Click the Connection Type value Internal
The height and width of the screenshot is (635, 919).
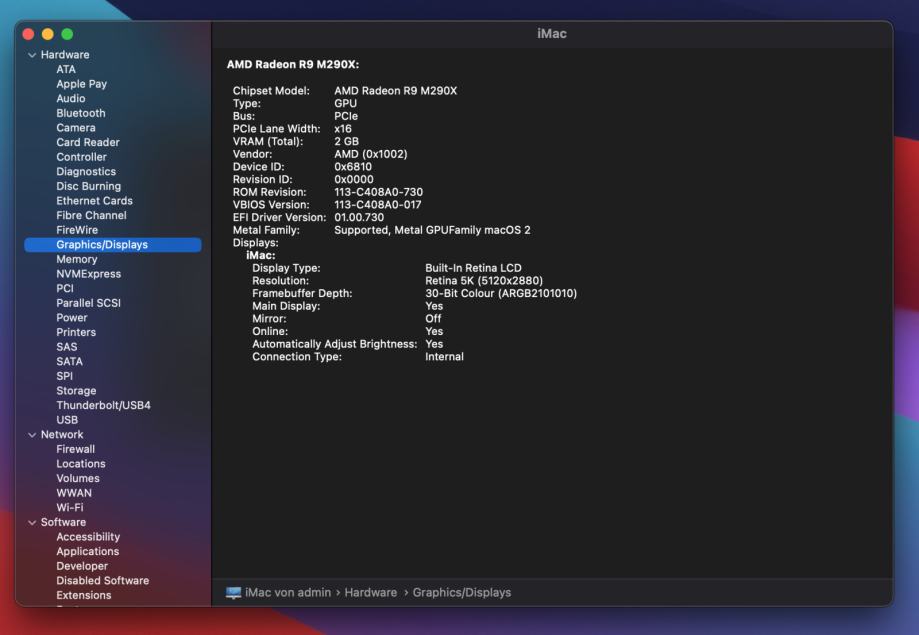coord(444,357)
